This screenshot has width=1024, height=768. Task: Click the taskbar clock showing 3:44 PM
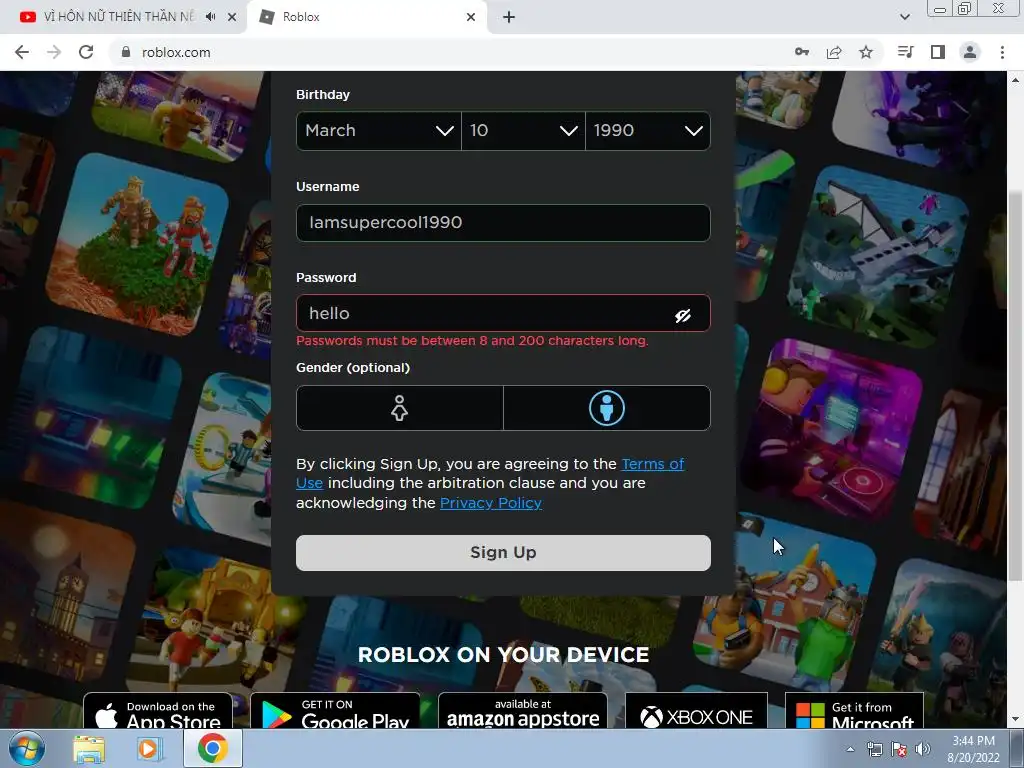[x=973, y=749]
